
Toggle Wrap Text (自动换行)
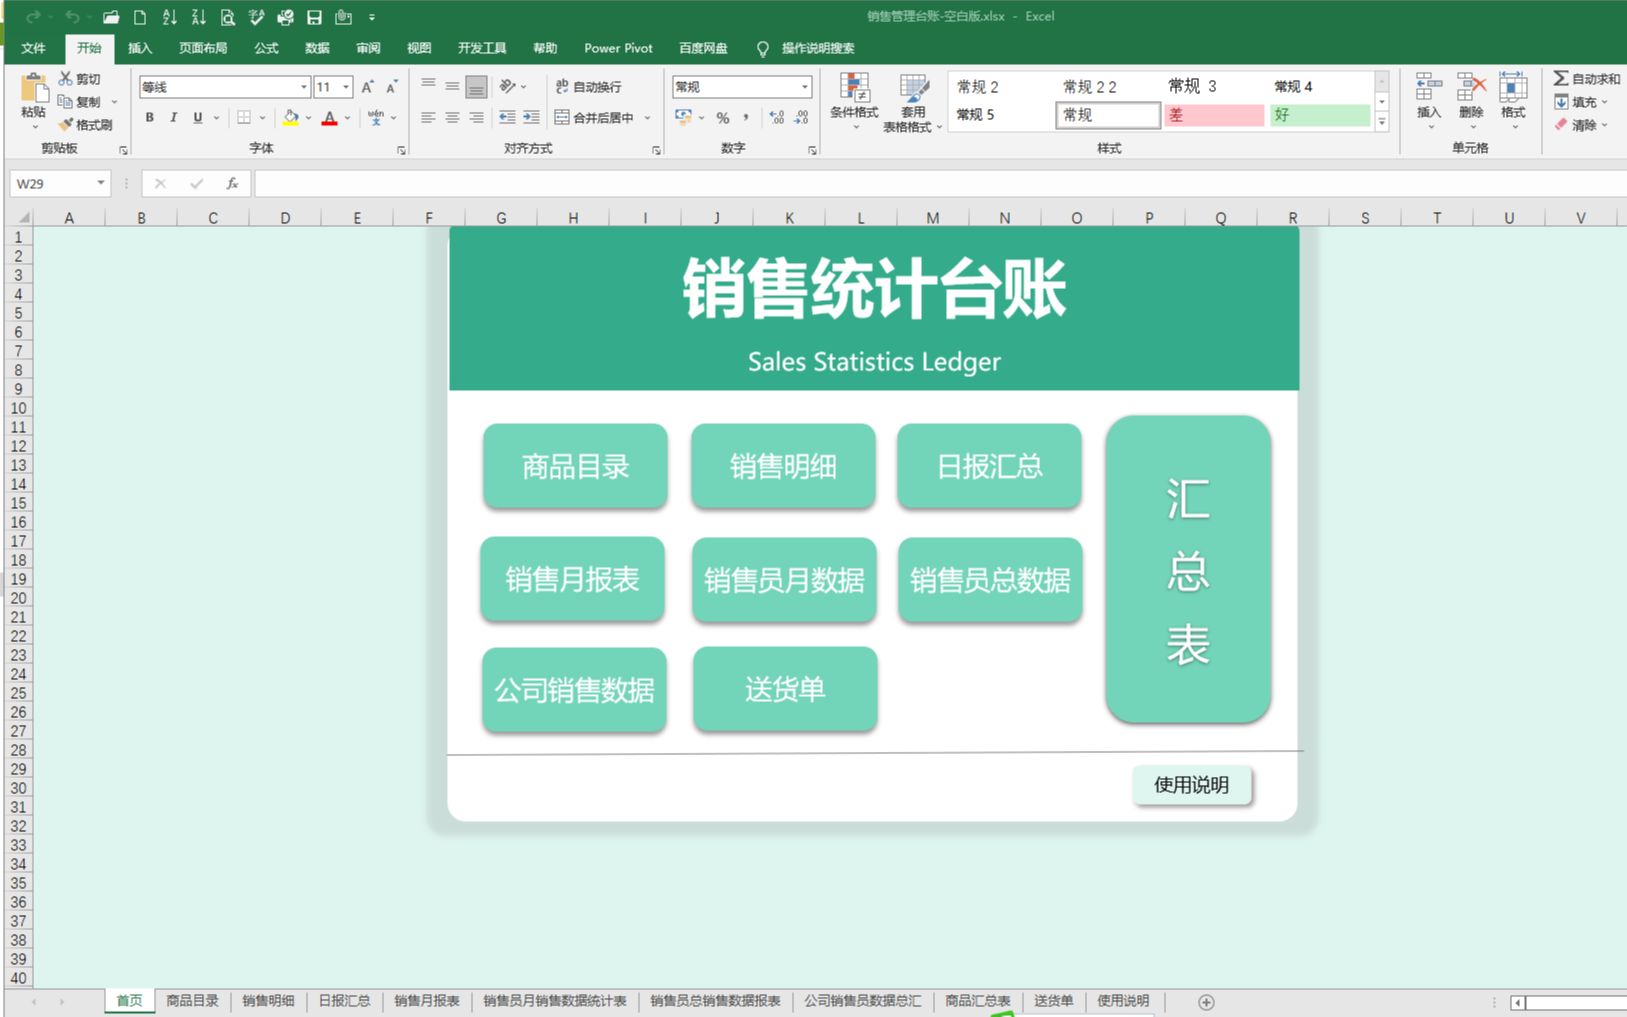(x=589, y=86)
